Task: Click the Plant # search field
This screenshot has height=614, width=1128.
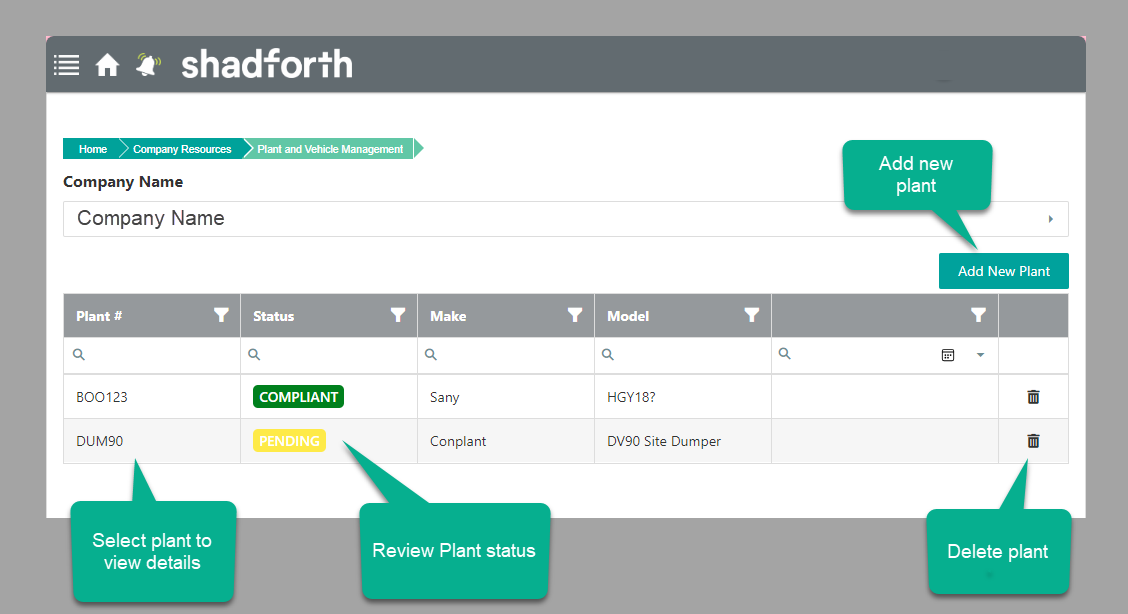Action: [152, 354]
